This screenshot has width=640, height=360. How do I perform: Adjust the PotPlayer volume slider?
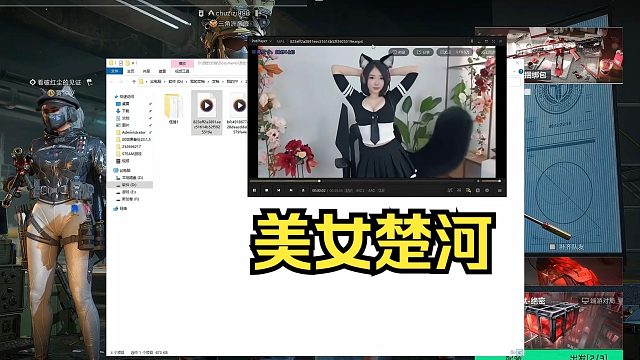[491, 181]
